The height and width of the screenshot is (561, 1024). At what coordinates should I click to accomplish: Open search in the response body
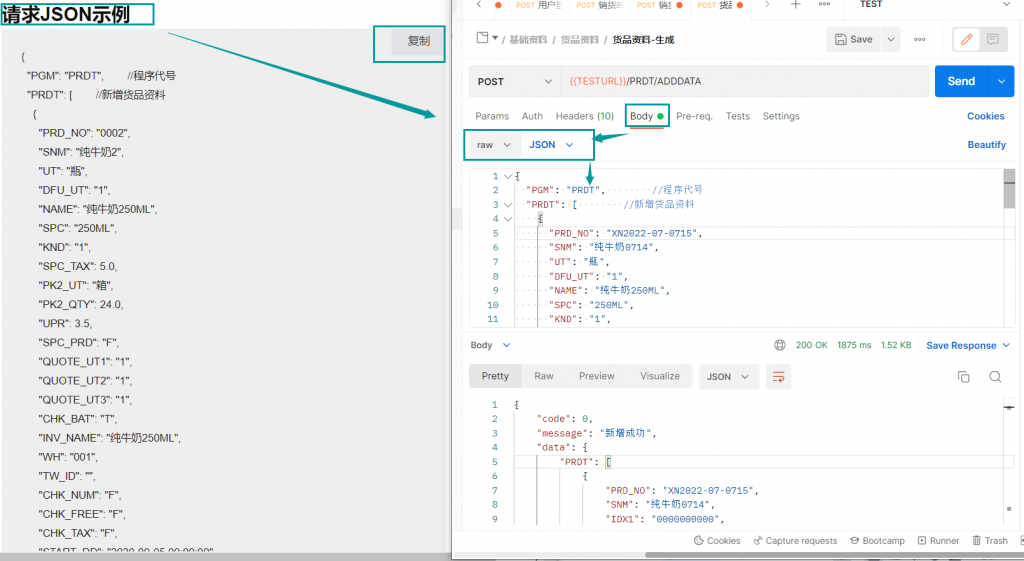[x=995, y=377]
